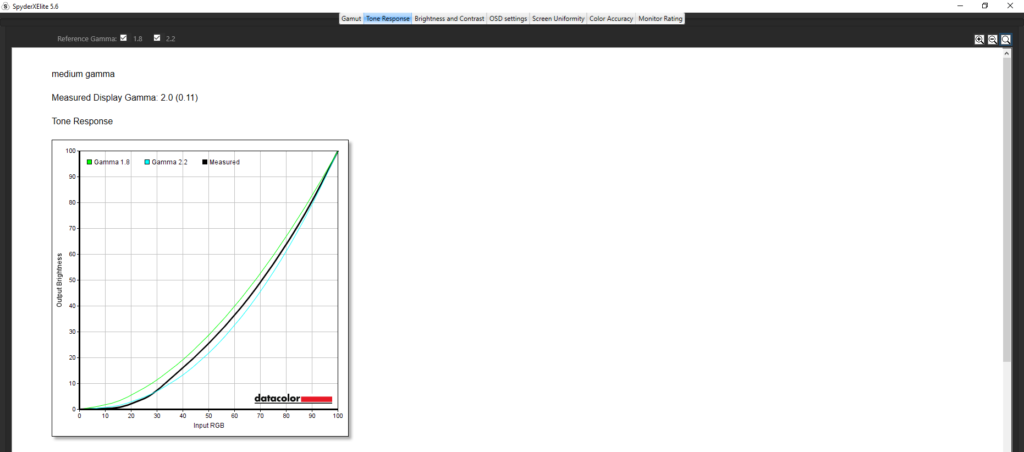Switch to Brightness and Contrast tab
This screenshot has height=452, width=1024.
[448, 19]
